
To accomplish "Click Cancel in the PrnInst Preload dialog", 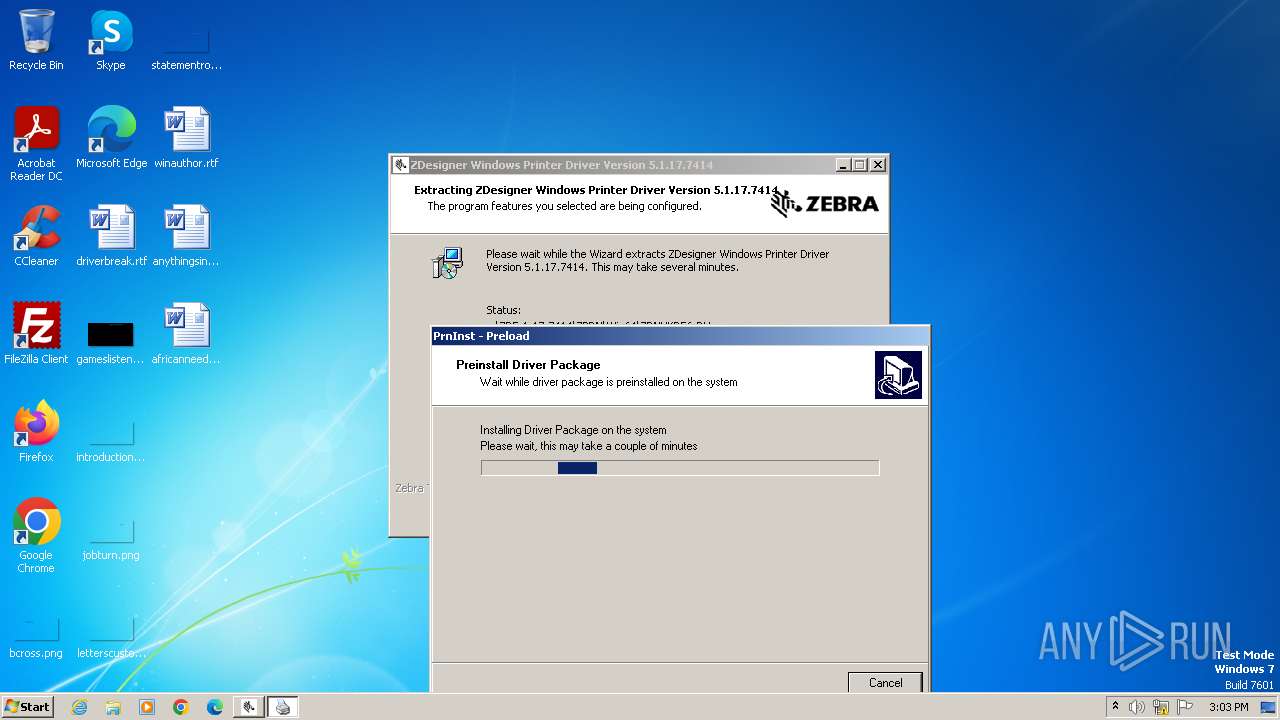I will tap(885, 682).
